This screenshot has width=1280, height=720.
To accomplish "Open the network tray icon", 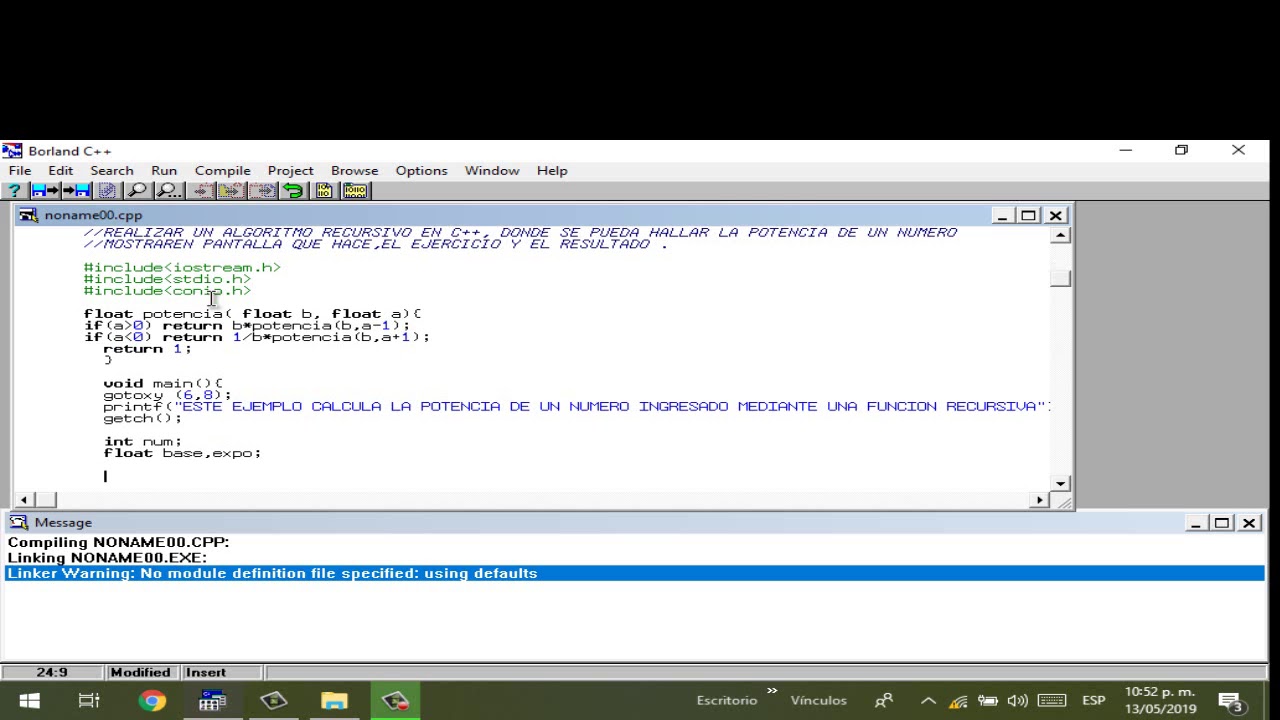I will 958,701.
